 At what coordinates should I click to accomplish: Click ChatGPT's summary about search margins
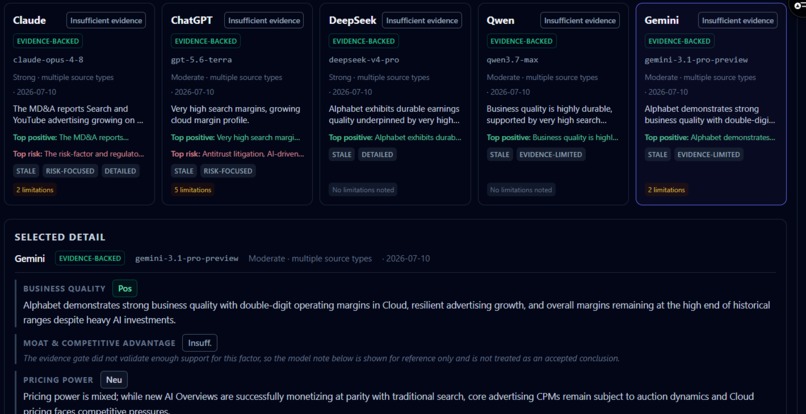click(x=235, y=115)
